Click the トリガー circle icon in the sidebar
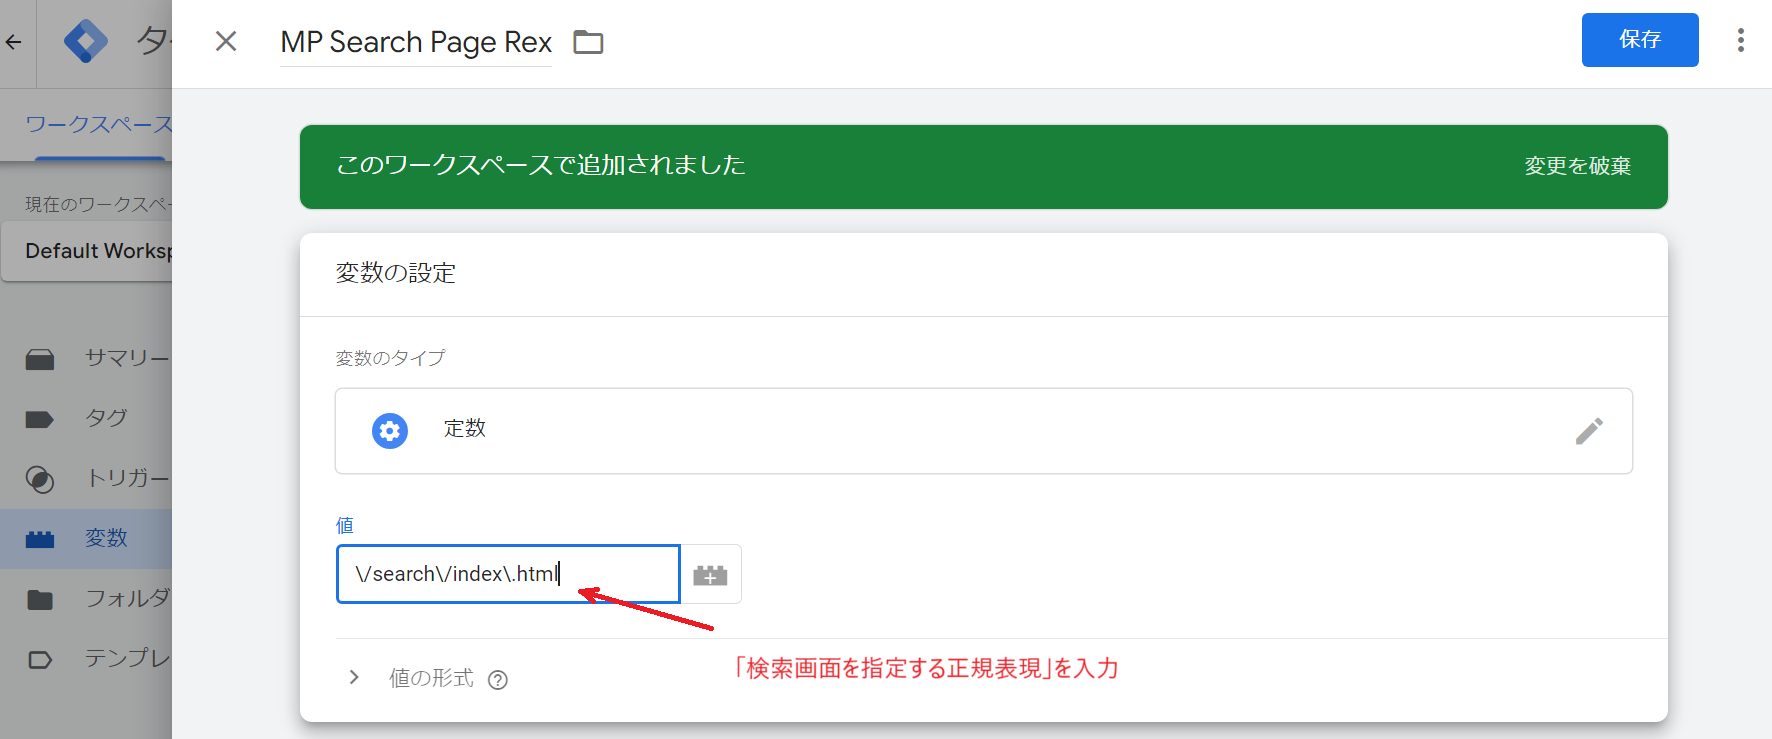Screen dimensions: 1772x739 (40, 480)
